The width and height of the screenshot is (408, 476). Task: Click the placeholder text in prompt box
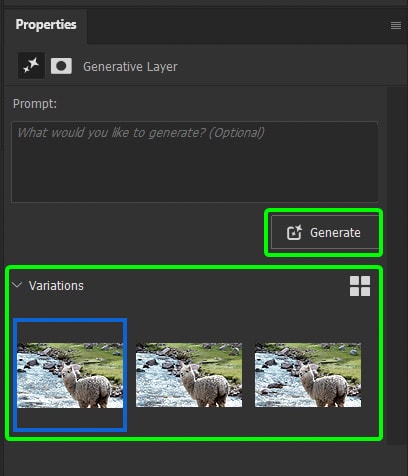141,133
